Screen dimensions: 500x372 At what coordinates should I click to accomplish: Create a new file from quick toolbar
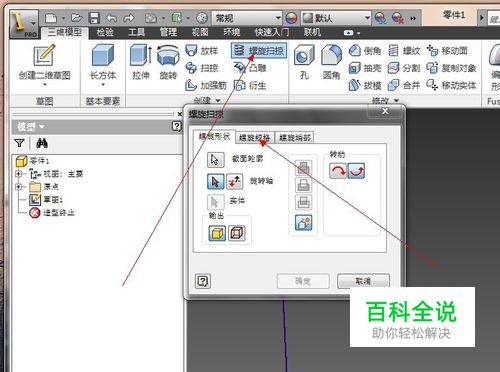pyautogui.click(x=51, y=18)
